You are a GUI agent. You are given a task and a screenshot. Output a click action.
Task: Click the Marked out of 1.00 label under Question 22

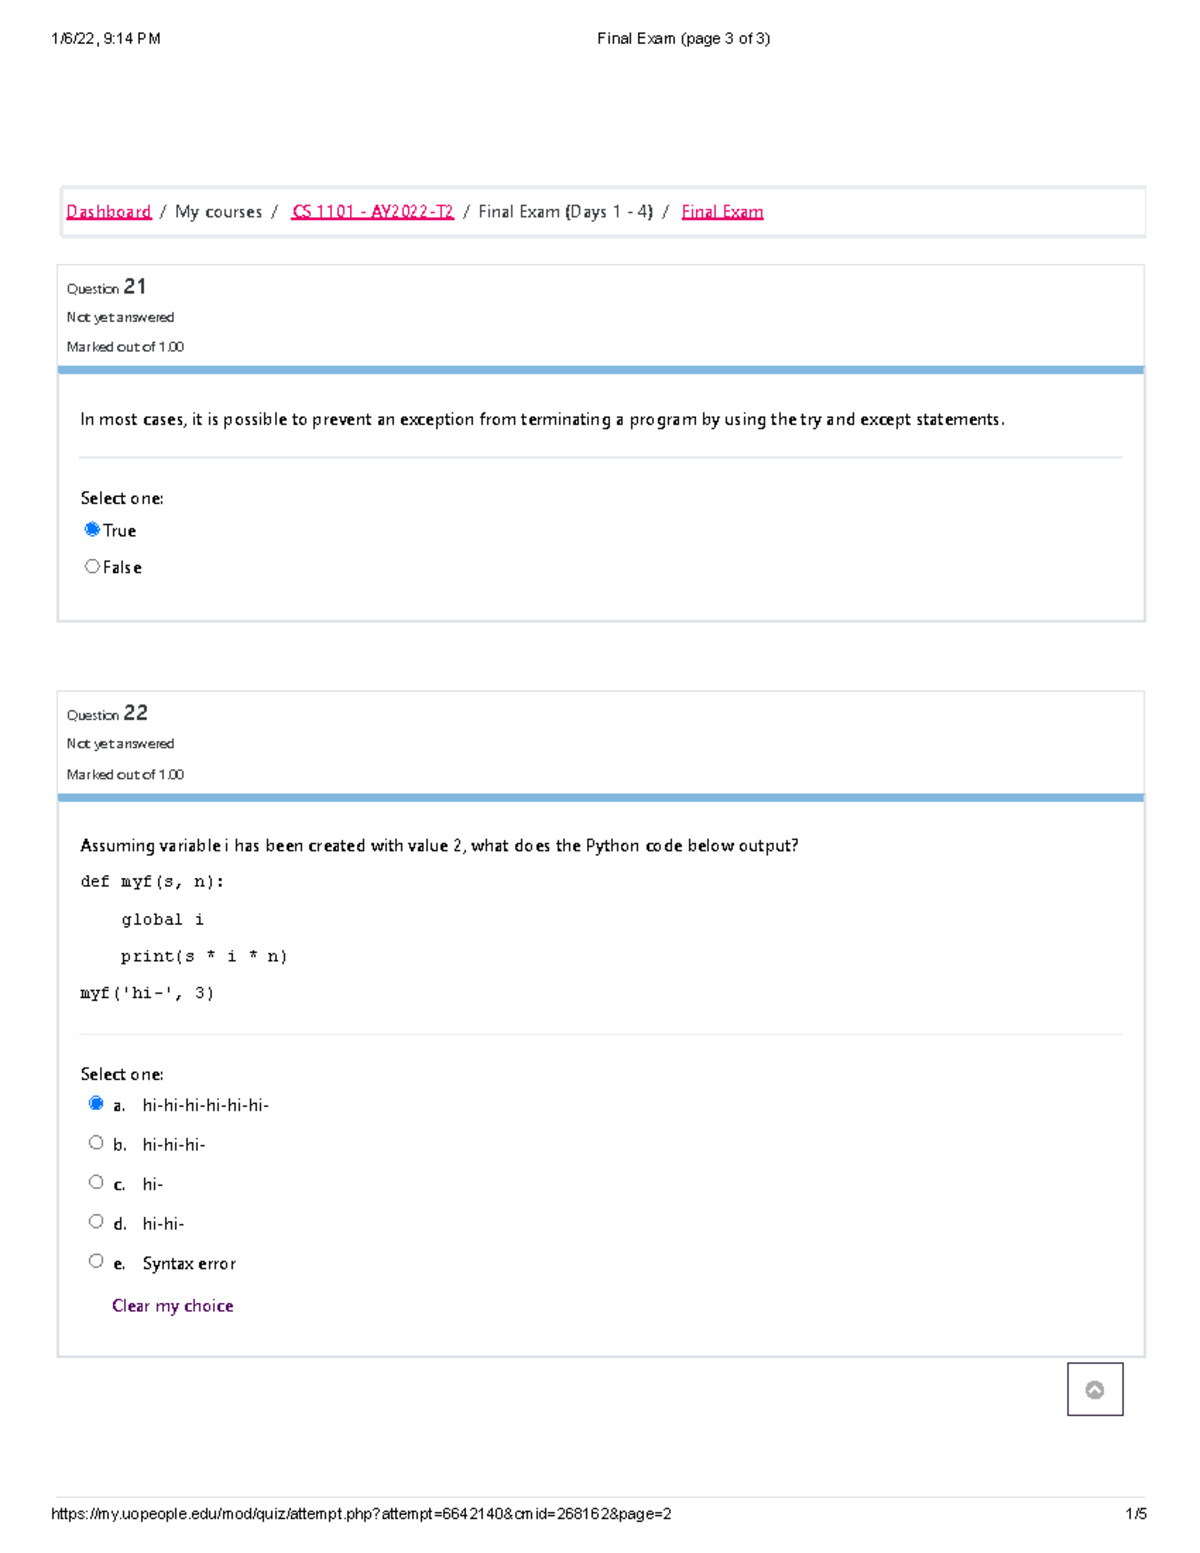click(x=124, y=774)
